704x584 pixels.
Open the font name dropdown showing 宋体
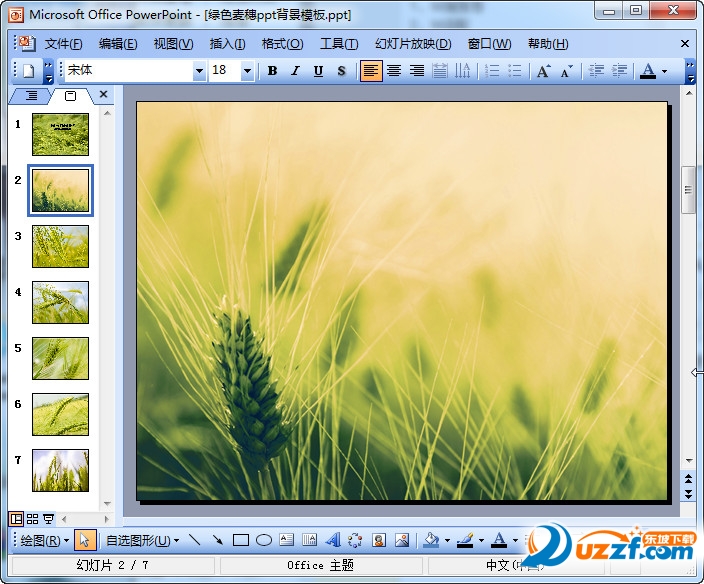[x=199, y=71]
